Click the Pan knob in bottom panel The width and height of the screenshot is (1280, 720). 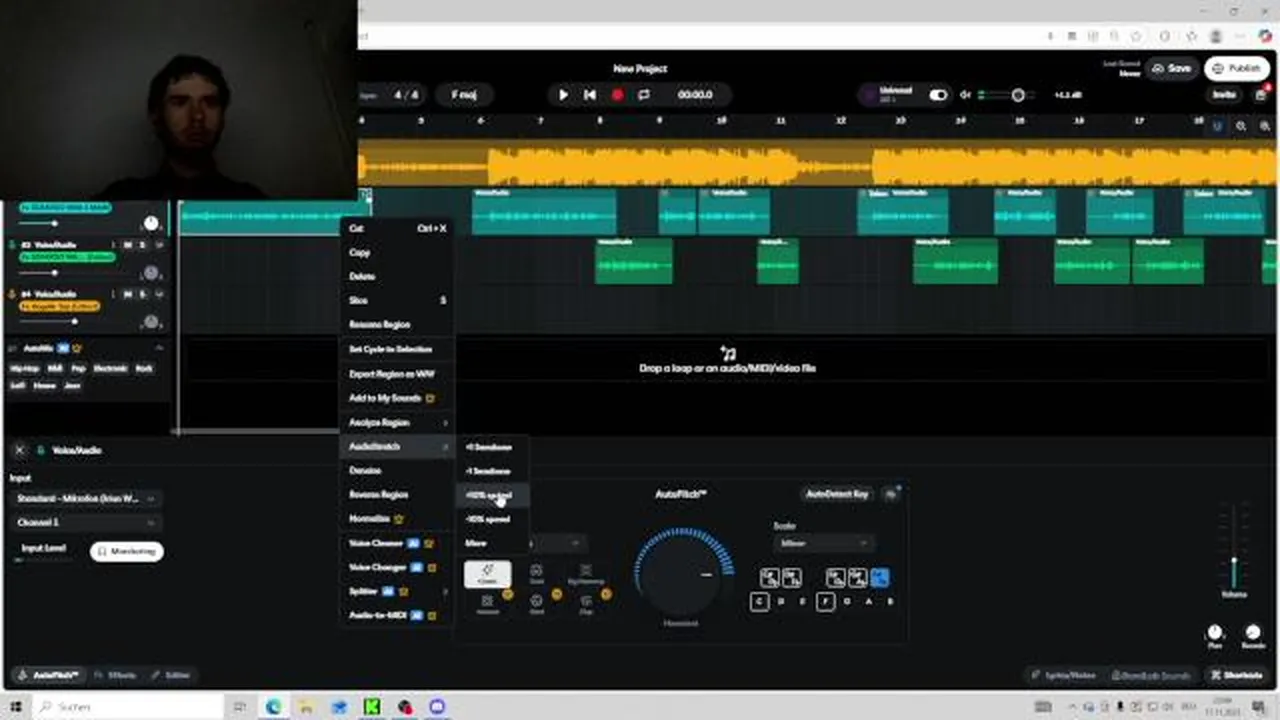(1215, 633)
